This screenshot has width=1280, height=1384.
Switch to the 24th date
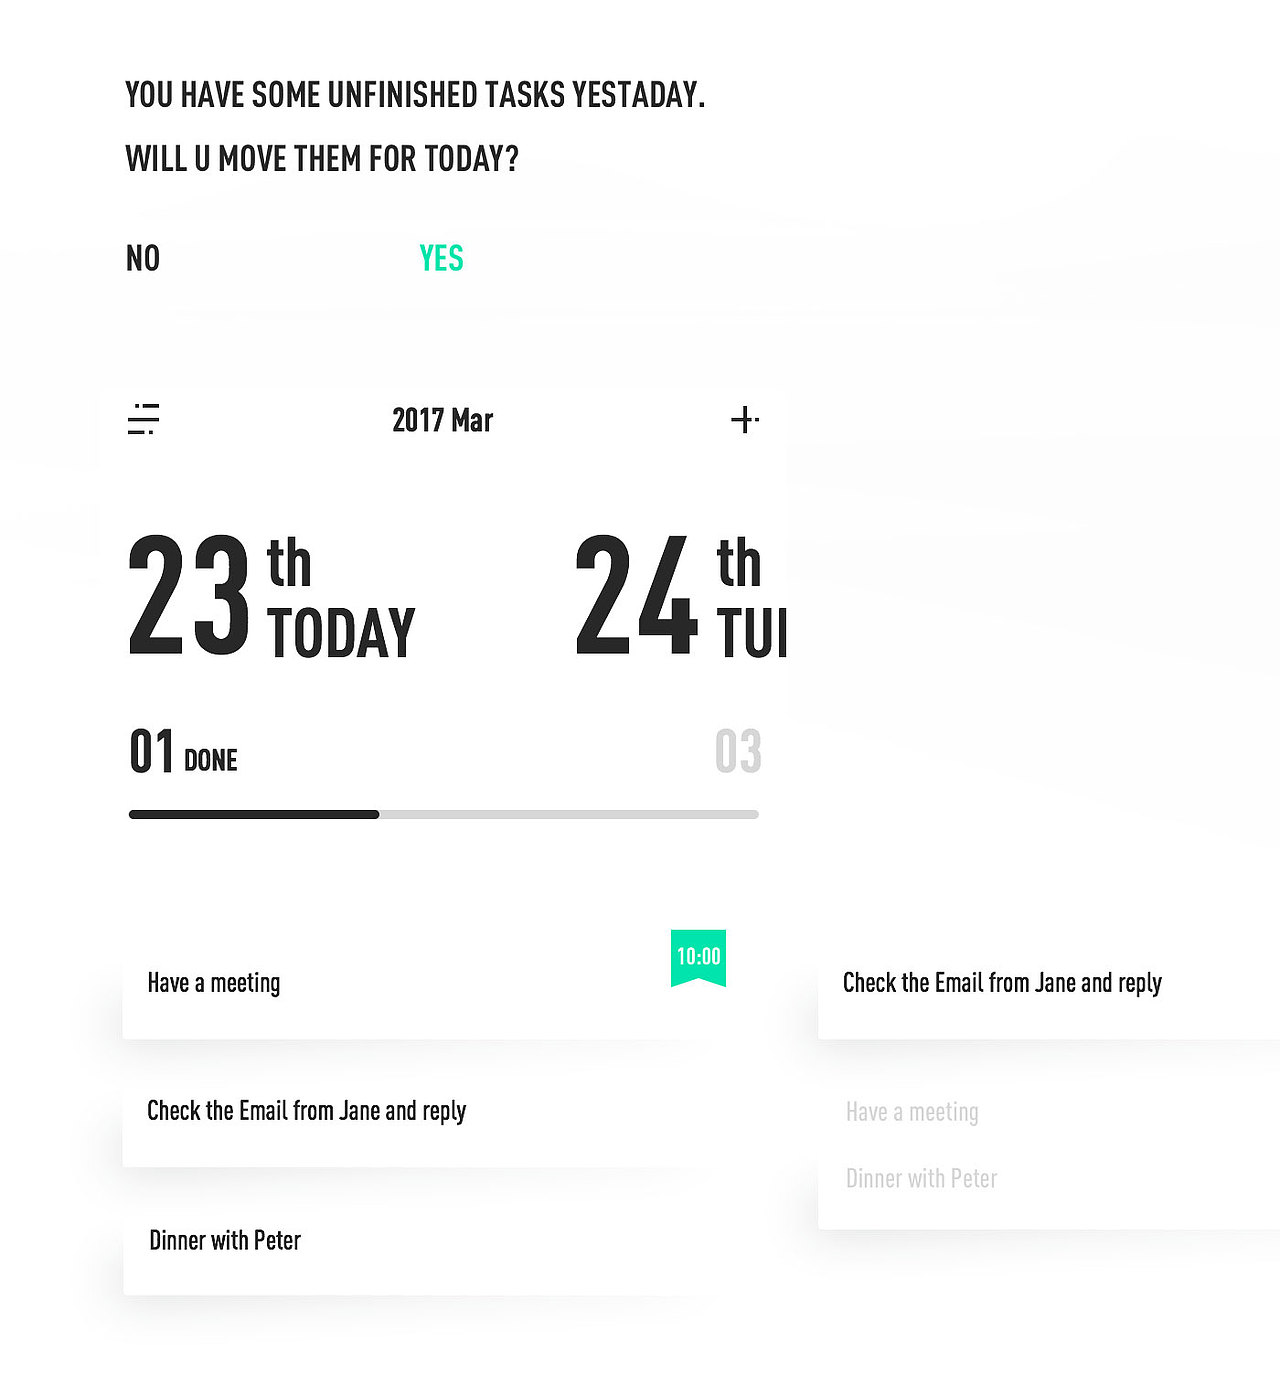(680, 596)
